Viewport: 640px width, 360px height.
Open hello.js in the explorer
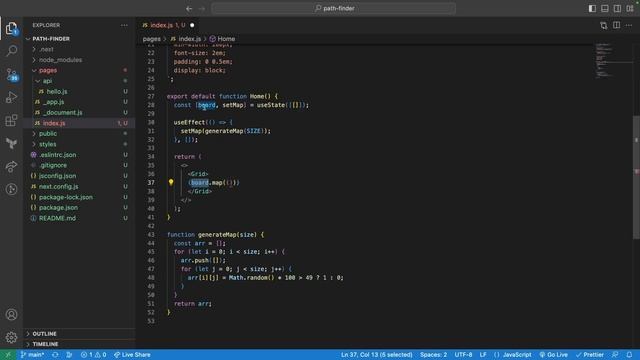click(x=80, y=91)
